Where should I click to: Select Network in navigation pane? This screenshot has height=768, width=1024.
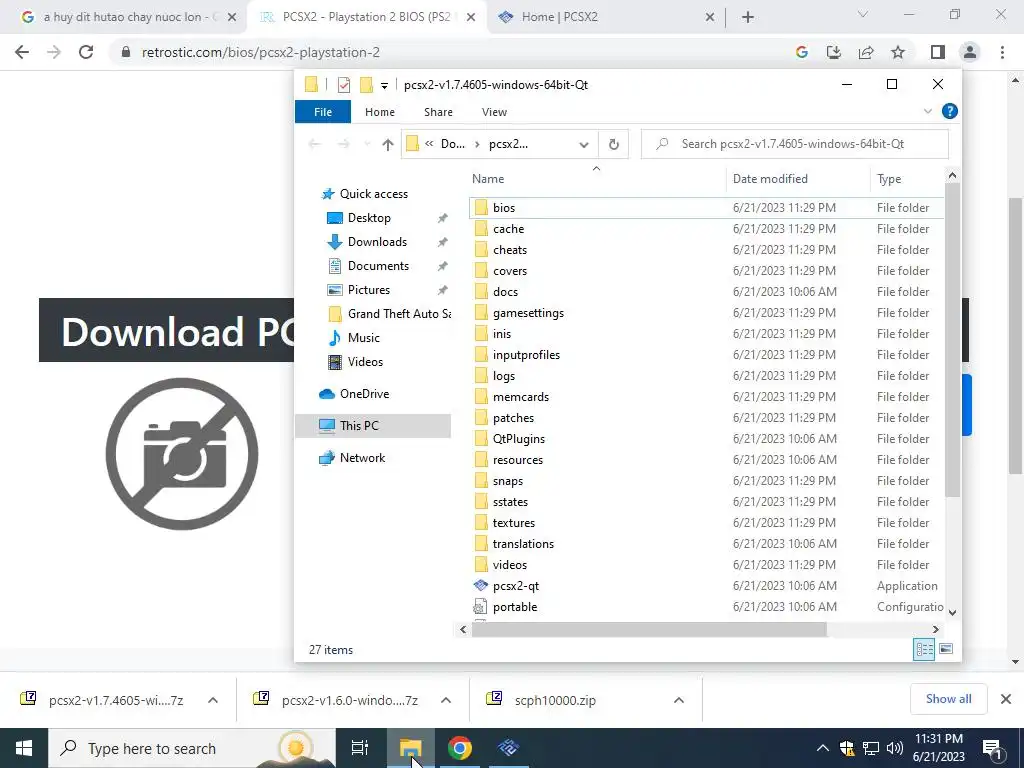pos(362,458)
